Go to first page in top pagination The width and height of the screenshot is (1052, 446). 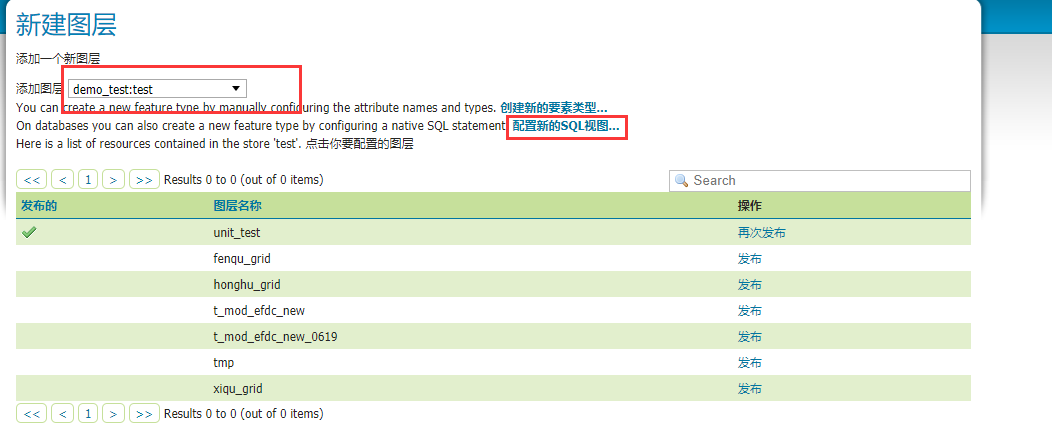[32, 180]
